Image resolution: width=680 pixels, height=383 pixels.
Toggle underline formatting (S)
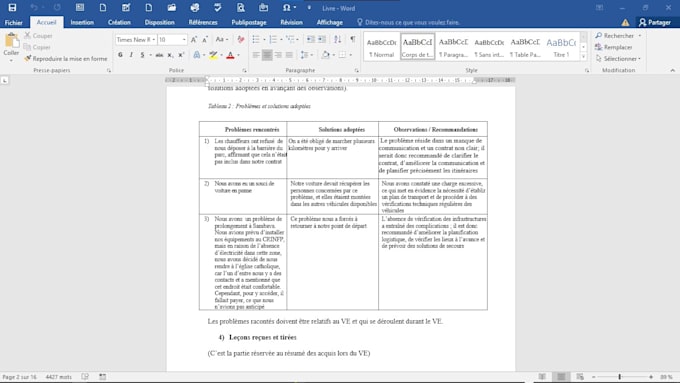point(142,55)
